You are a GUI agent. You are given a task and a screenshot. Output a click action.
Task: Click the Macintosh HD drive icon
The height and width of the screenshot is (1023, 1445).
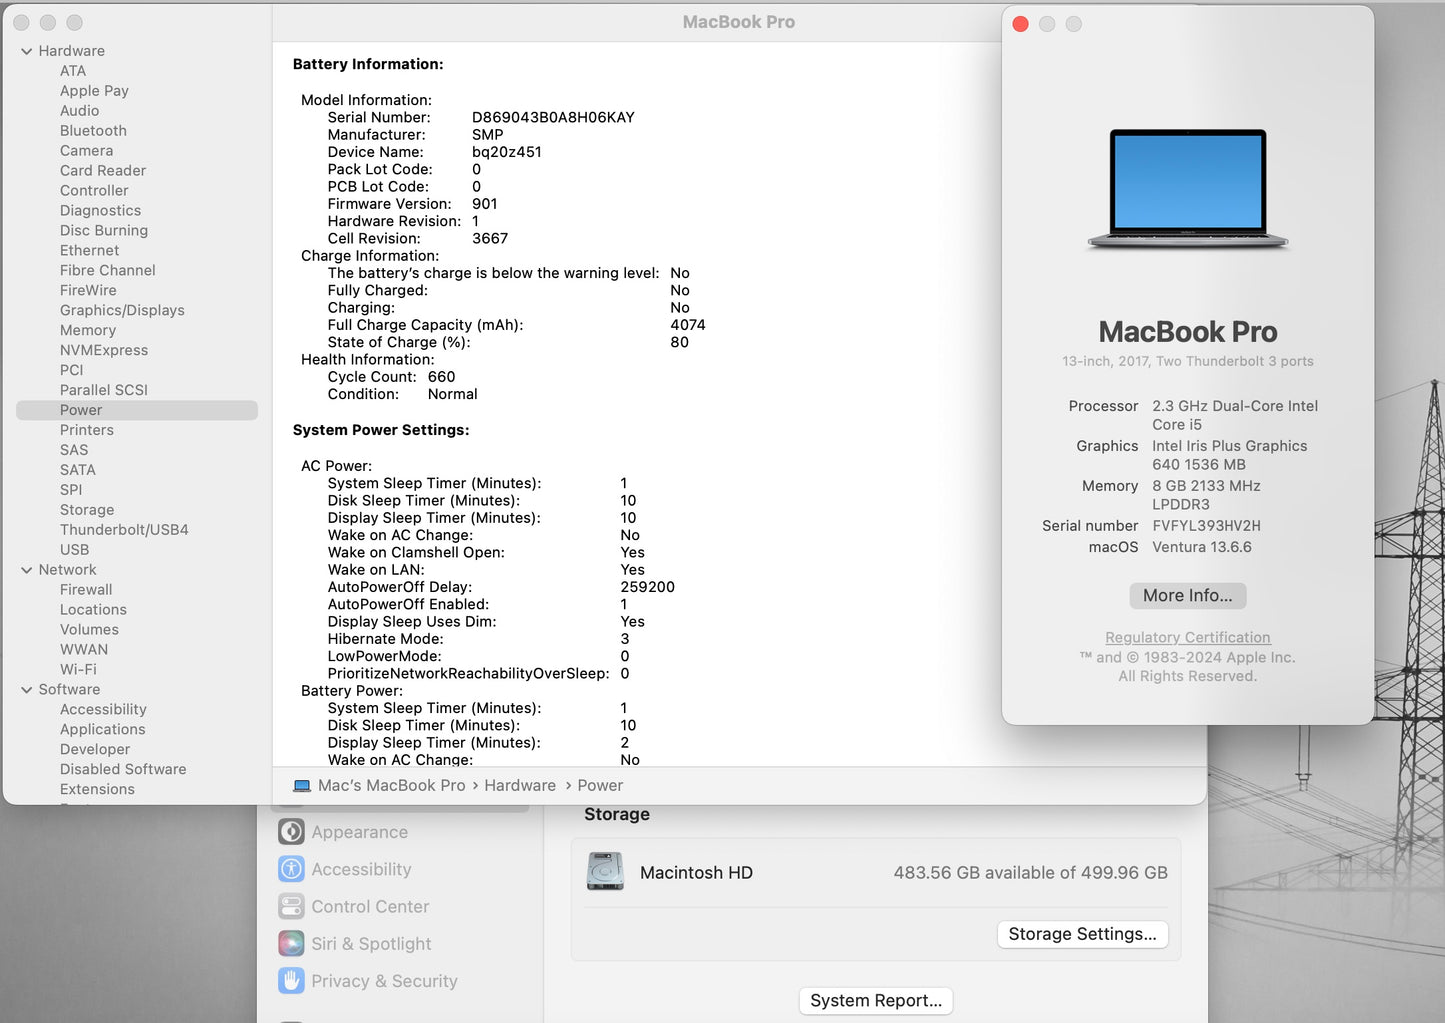(x=605, y=872)
